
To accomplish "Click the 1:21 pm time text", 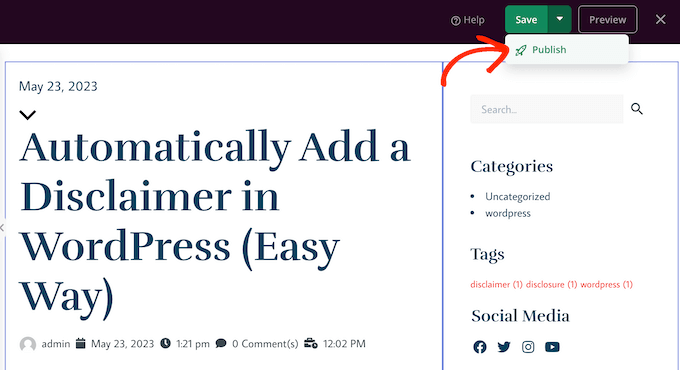I will click(193, 344).
